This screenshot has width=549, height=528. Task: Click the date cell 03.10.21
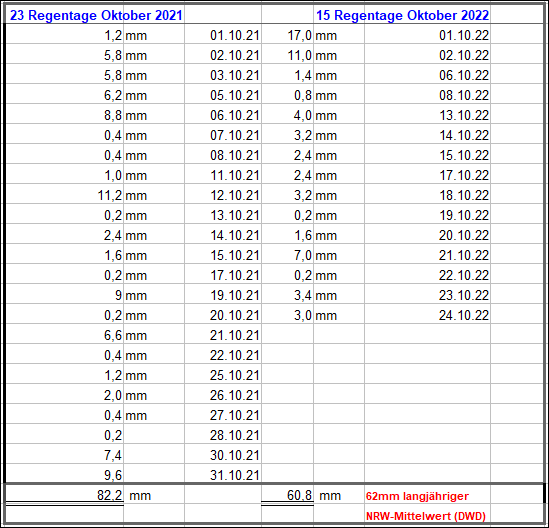(x=235, y=75)
